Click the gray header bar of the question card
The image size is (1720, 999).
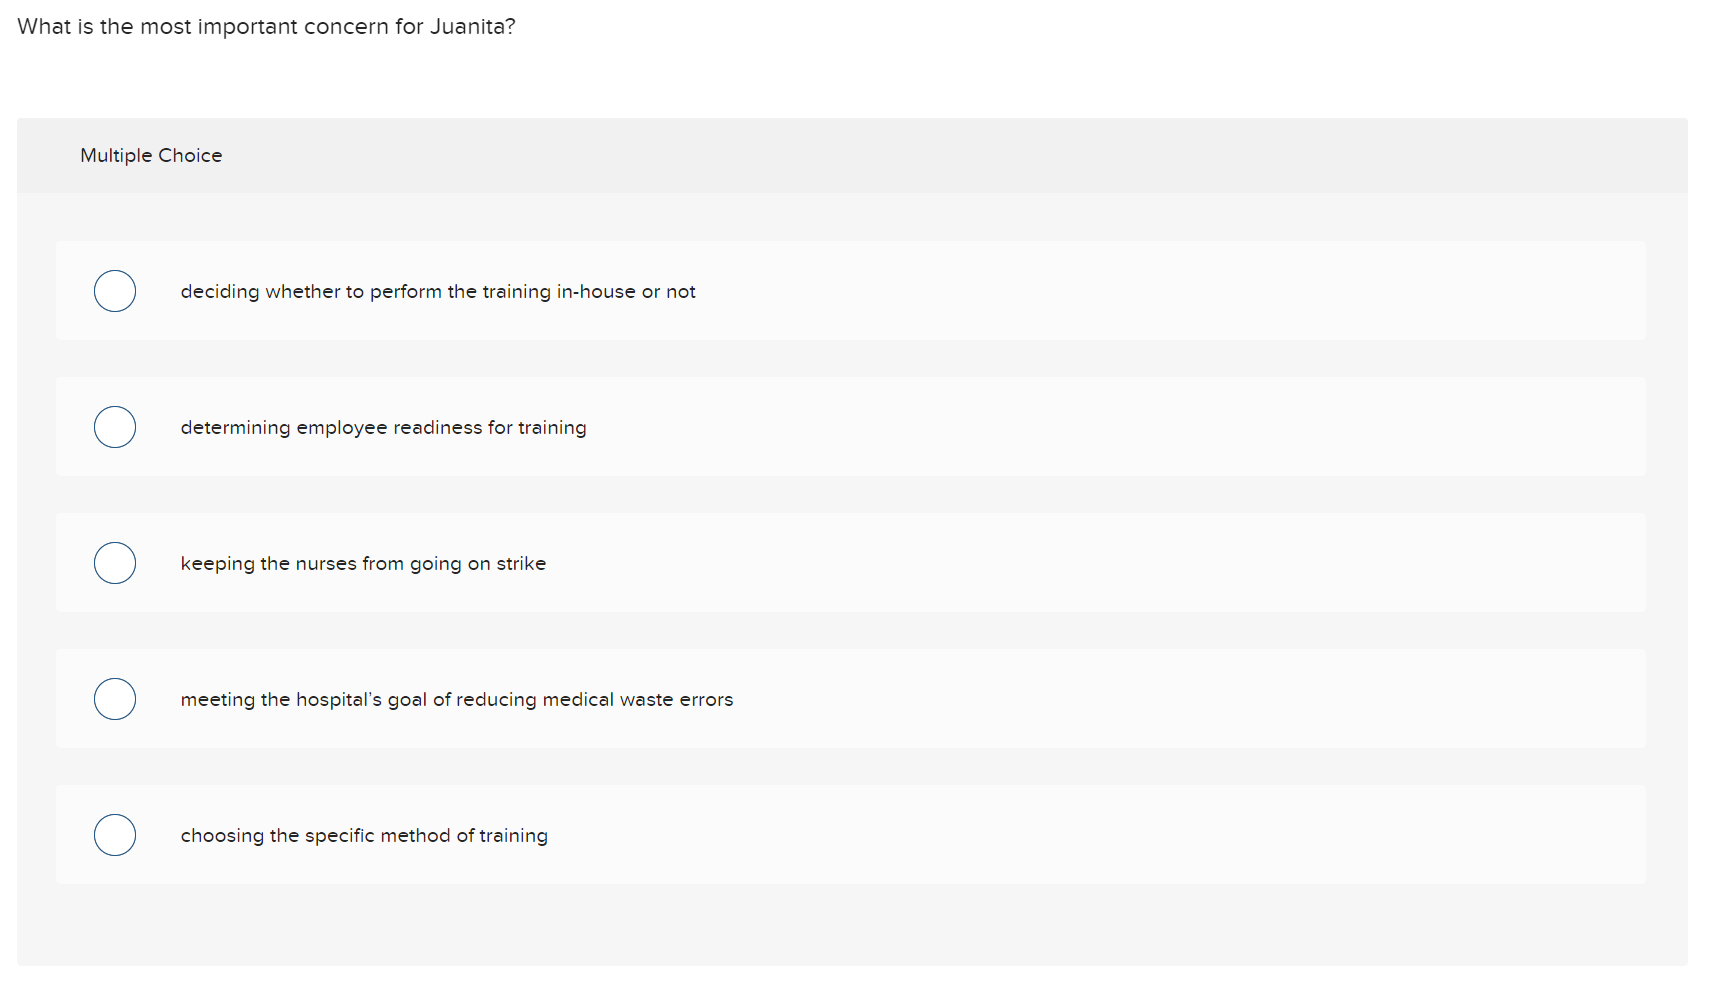(x=850, y=155)
